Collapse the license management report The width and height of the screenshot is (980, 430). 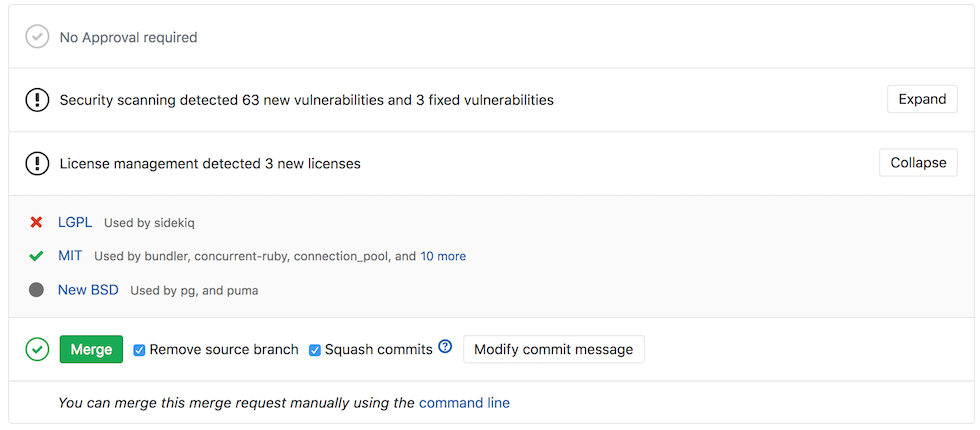[x=918, y=162]
